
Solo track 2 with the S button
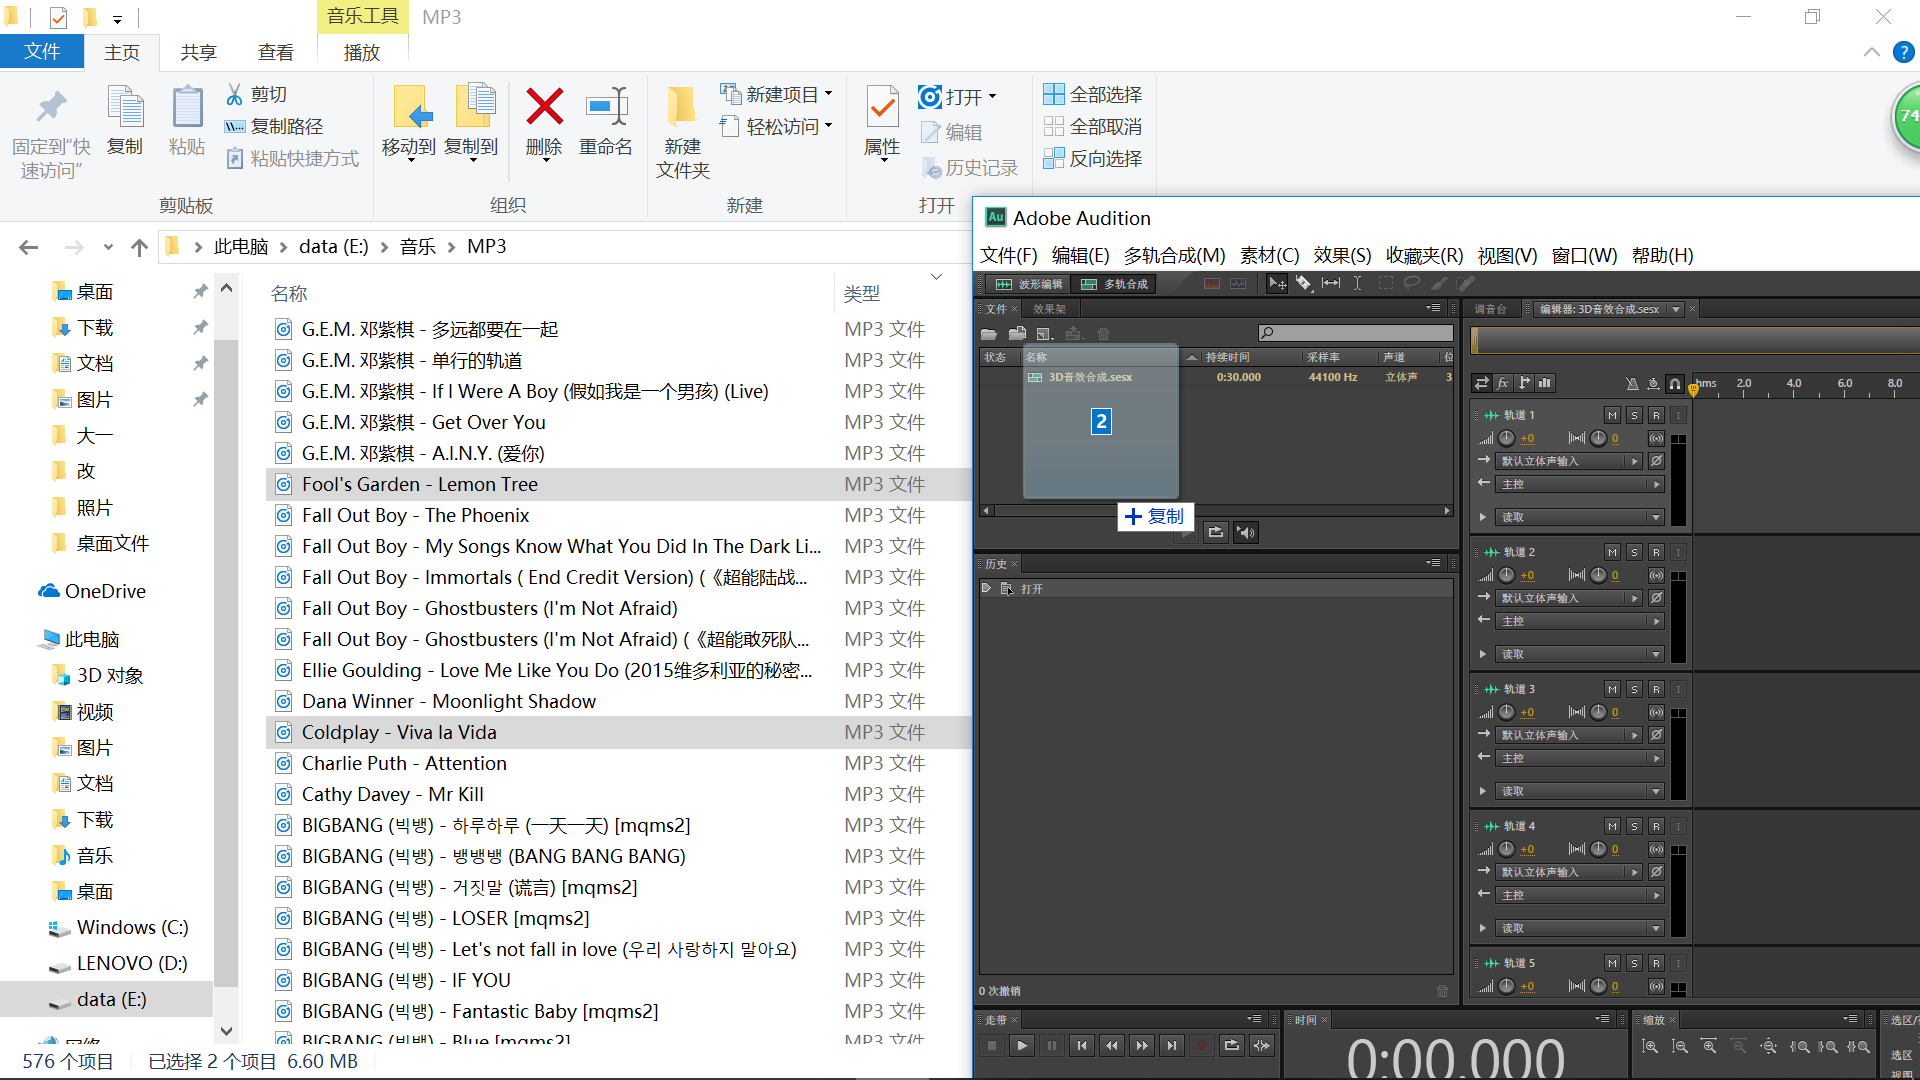point(1634,552)
